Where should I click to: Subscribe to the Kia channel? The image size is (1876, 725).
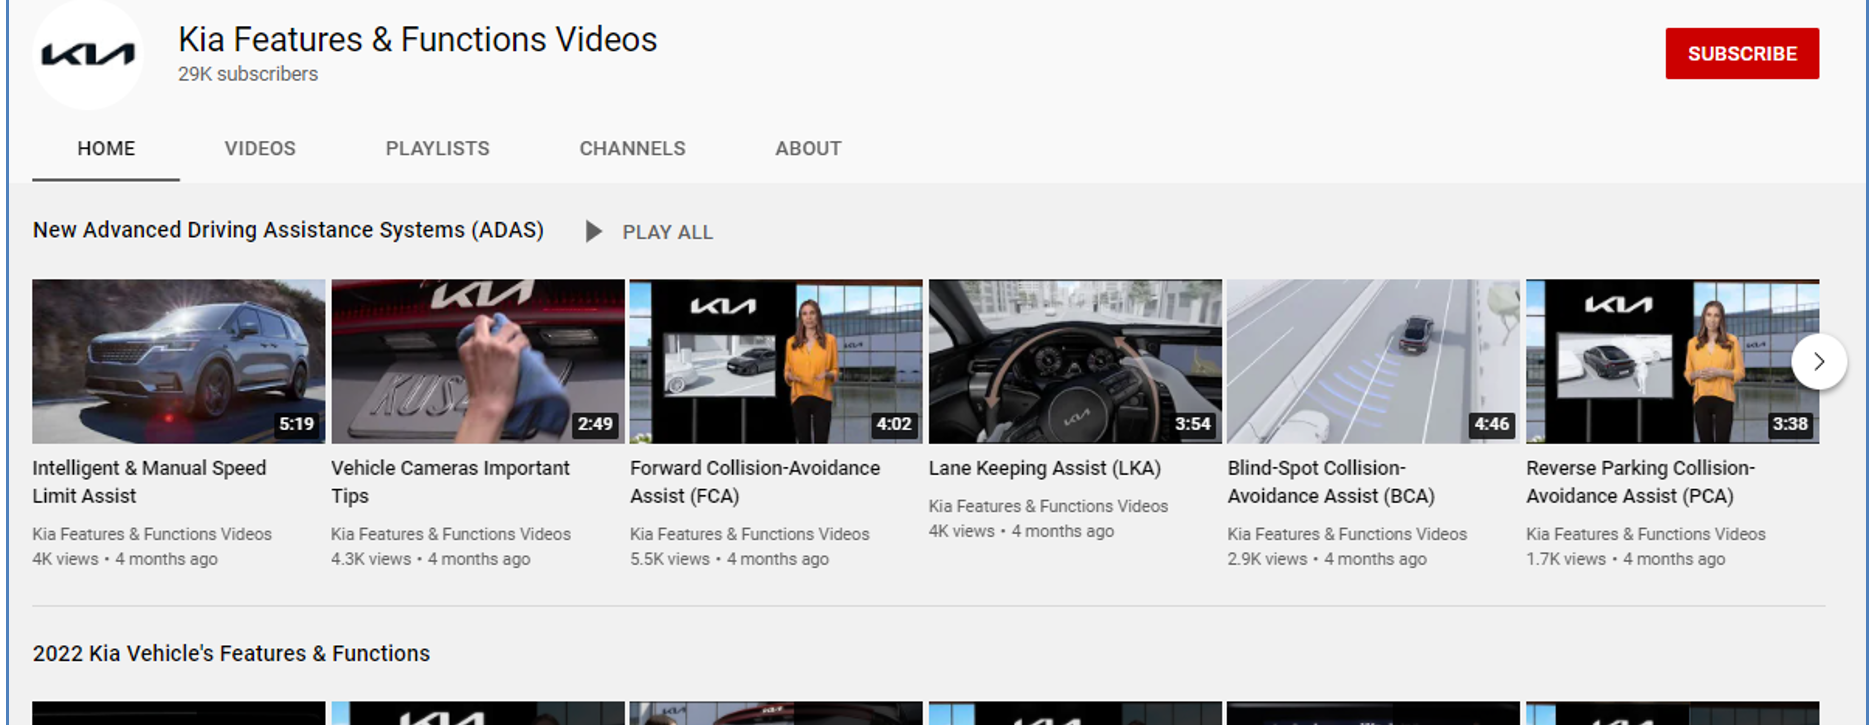pyautogui.click(x=1741, y=54)
